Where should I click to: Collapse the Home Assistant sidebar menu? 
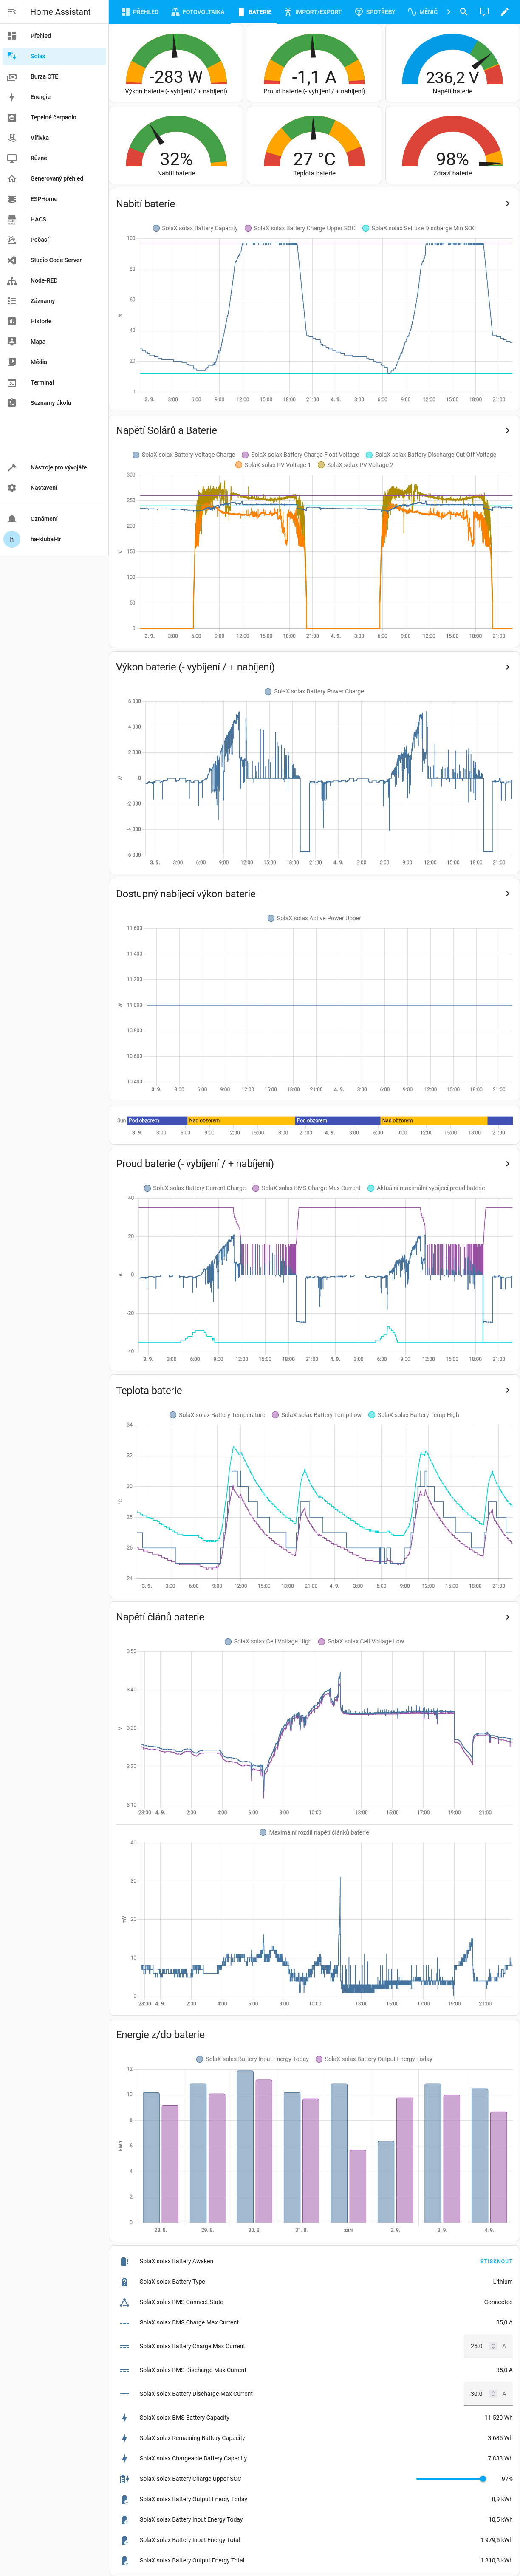pyautogui.click(x=12, y=12)
